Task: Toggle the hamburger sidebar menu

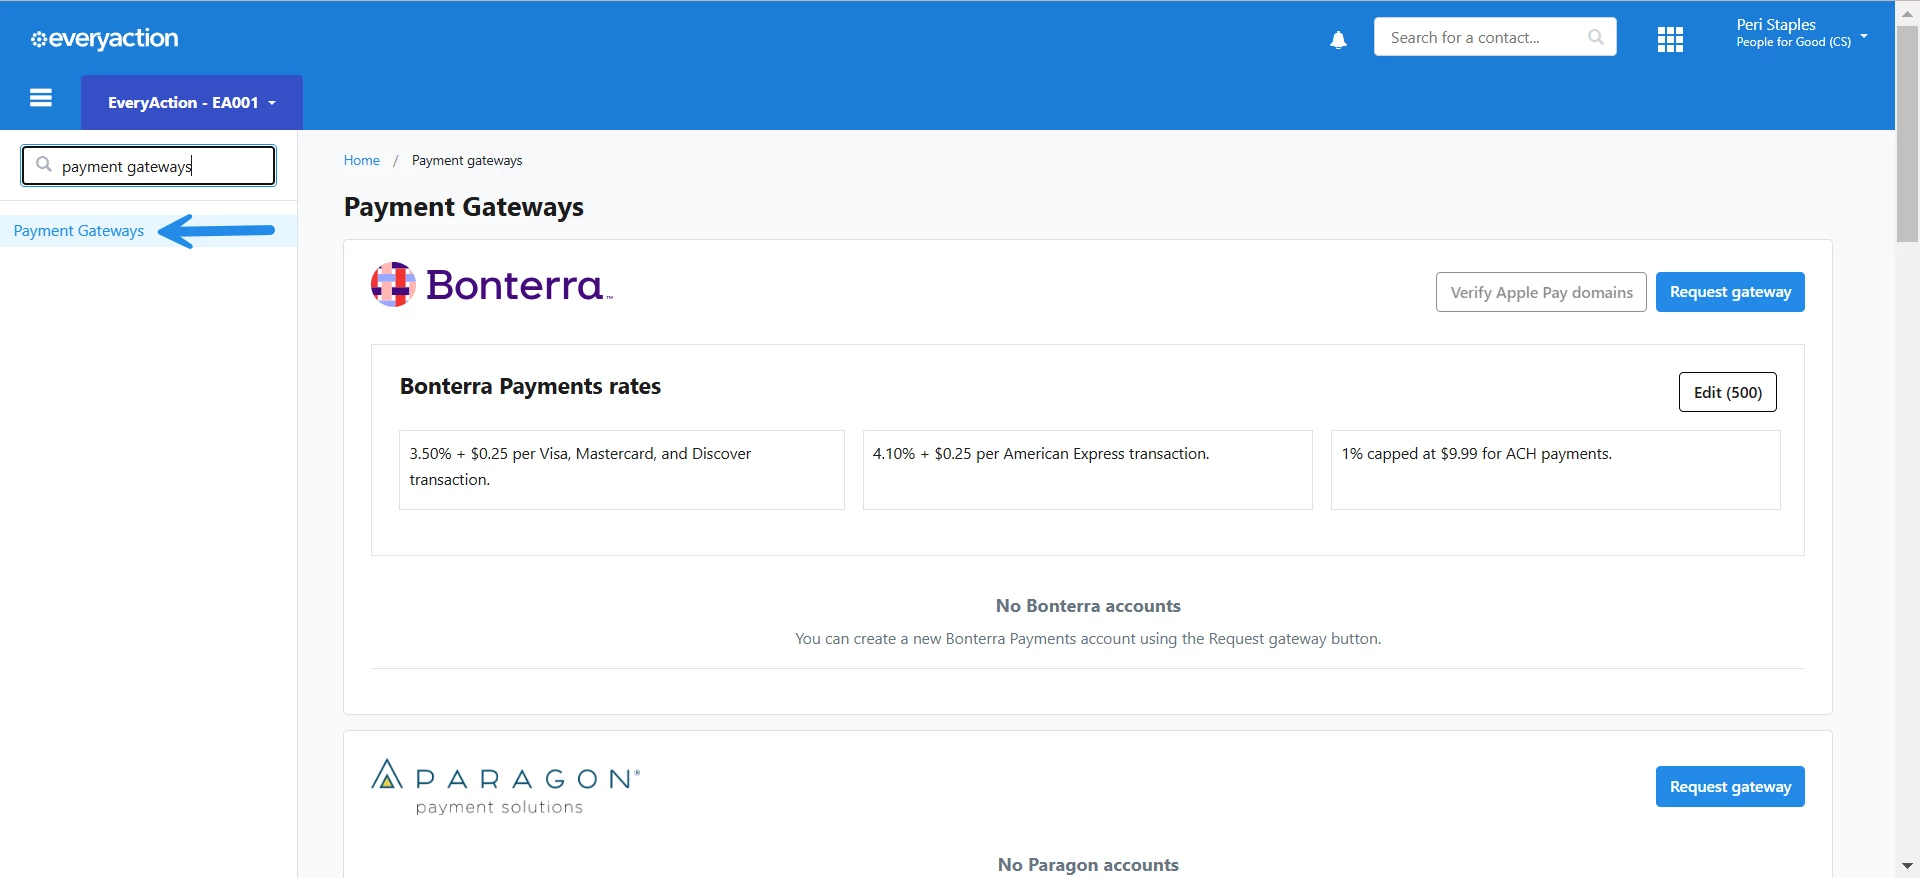Action: point(41,98)
